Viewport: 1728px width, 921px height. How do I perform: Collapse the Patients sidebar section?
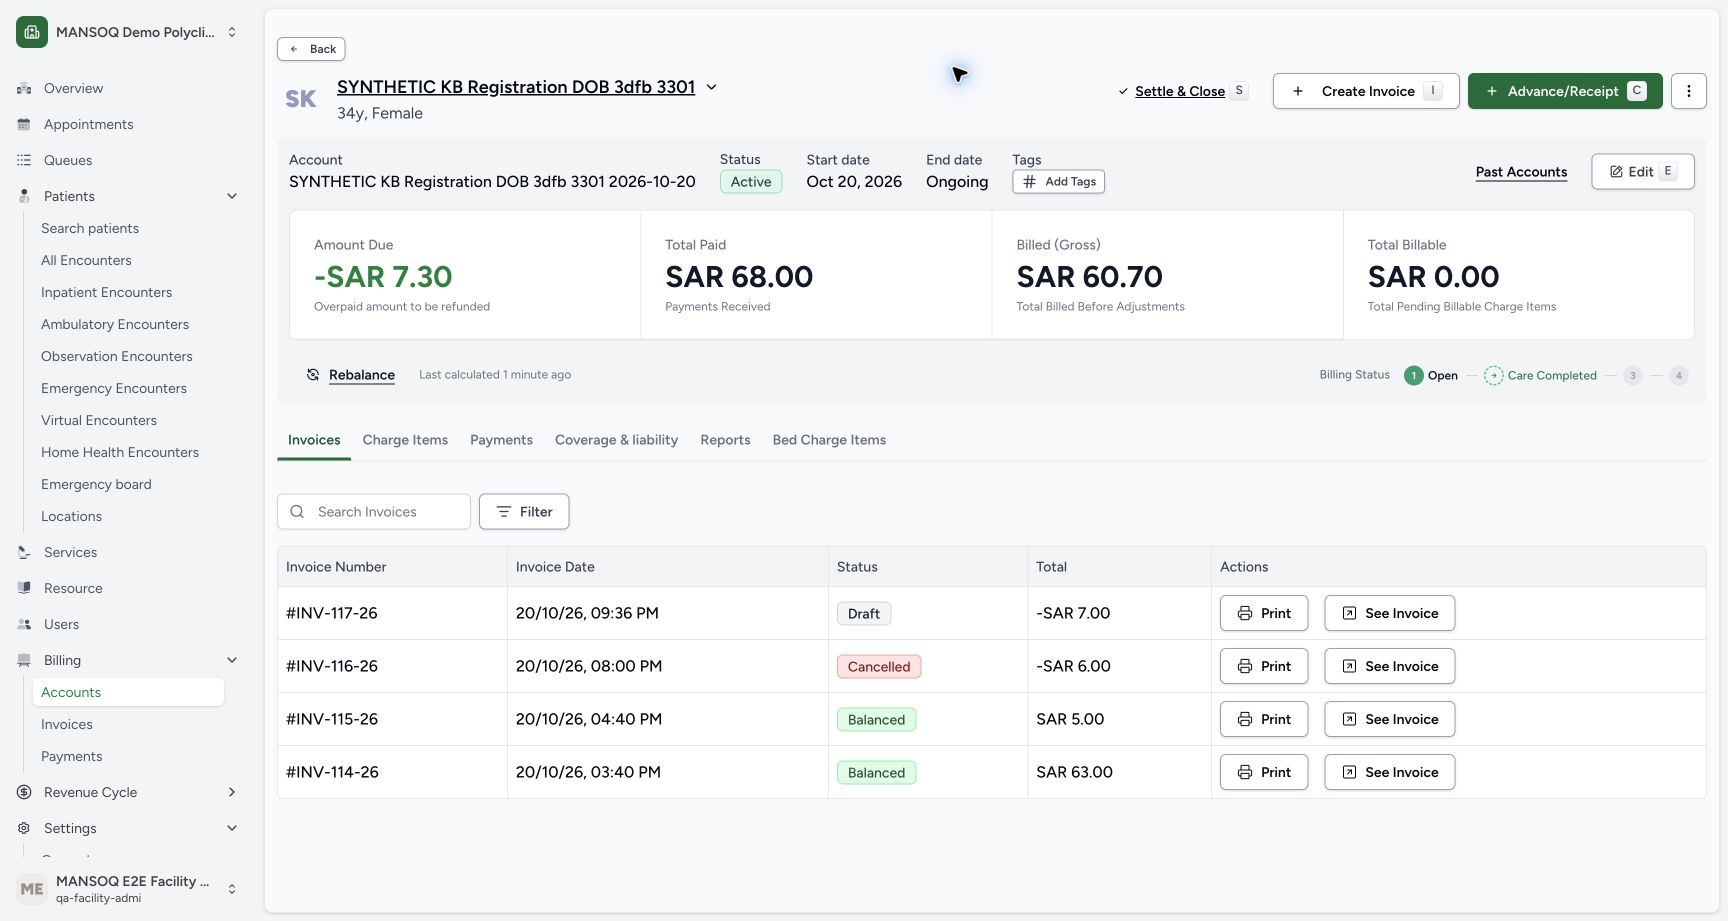(232, 196)
